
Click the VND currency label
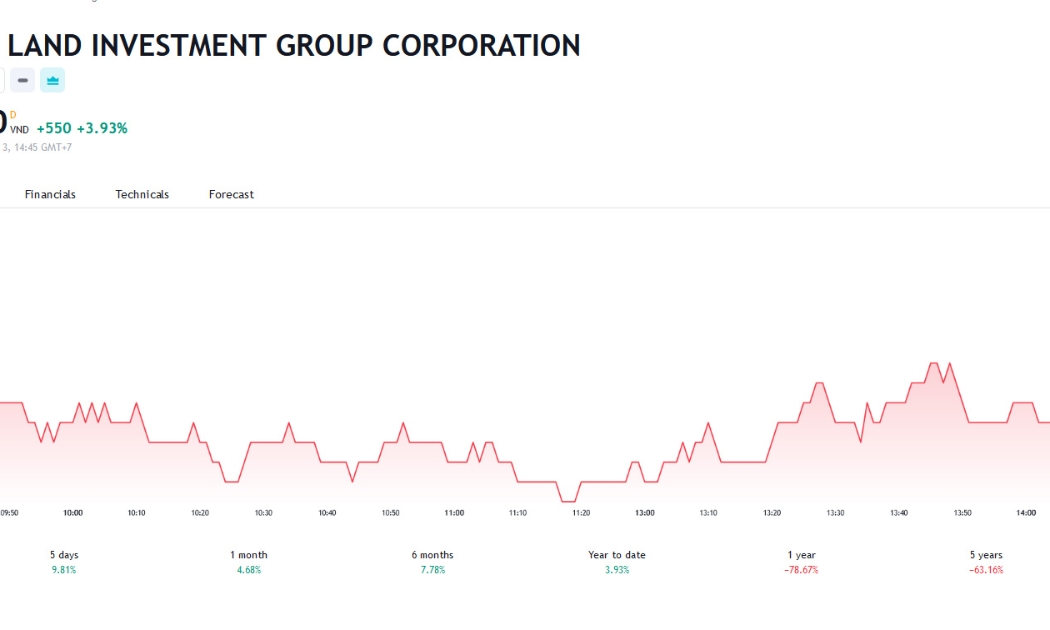[x=19, y=130]
